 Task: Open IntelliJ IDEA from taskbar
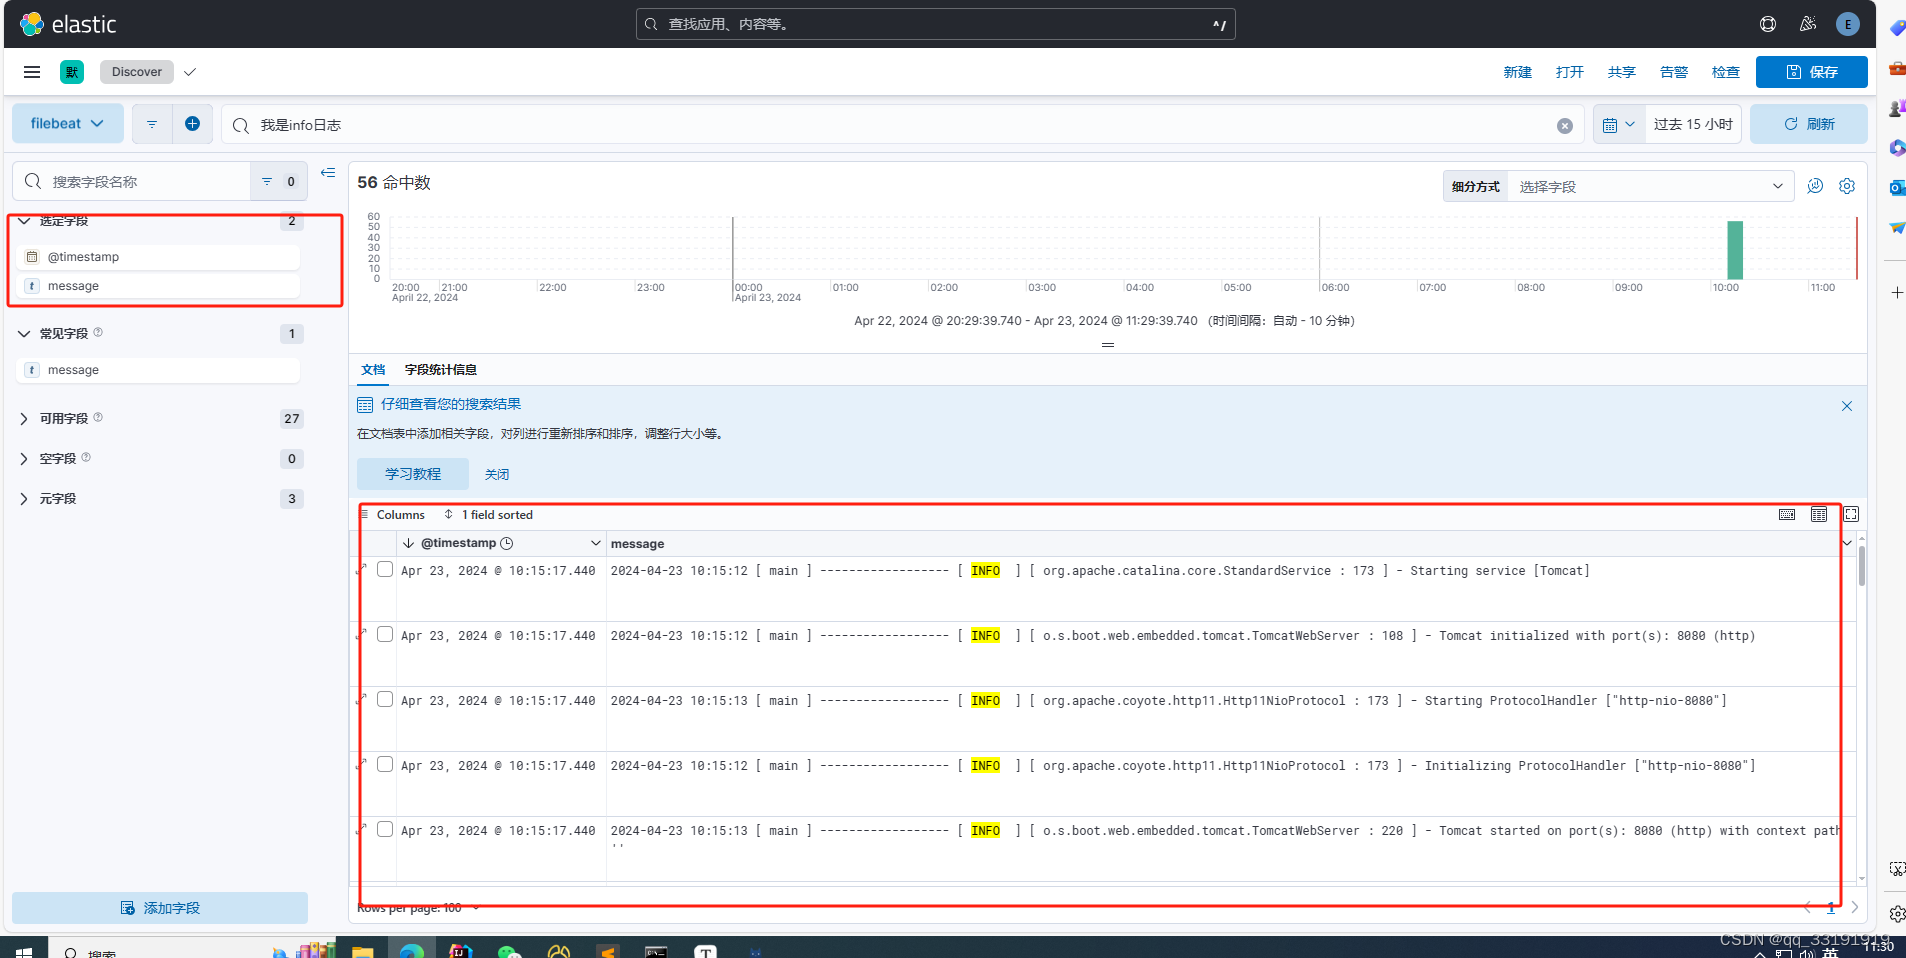[461, 950]
